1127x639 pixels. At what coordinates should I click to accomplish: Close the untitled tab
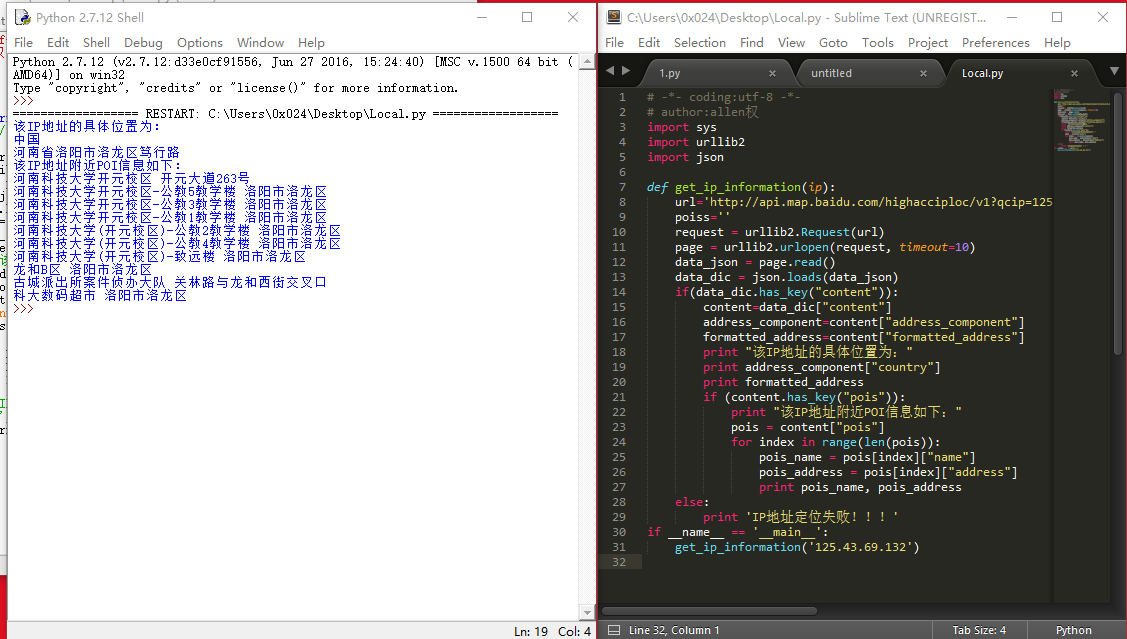click(924, 73)
